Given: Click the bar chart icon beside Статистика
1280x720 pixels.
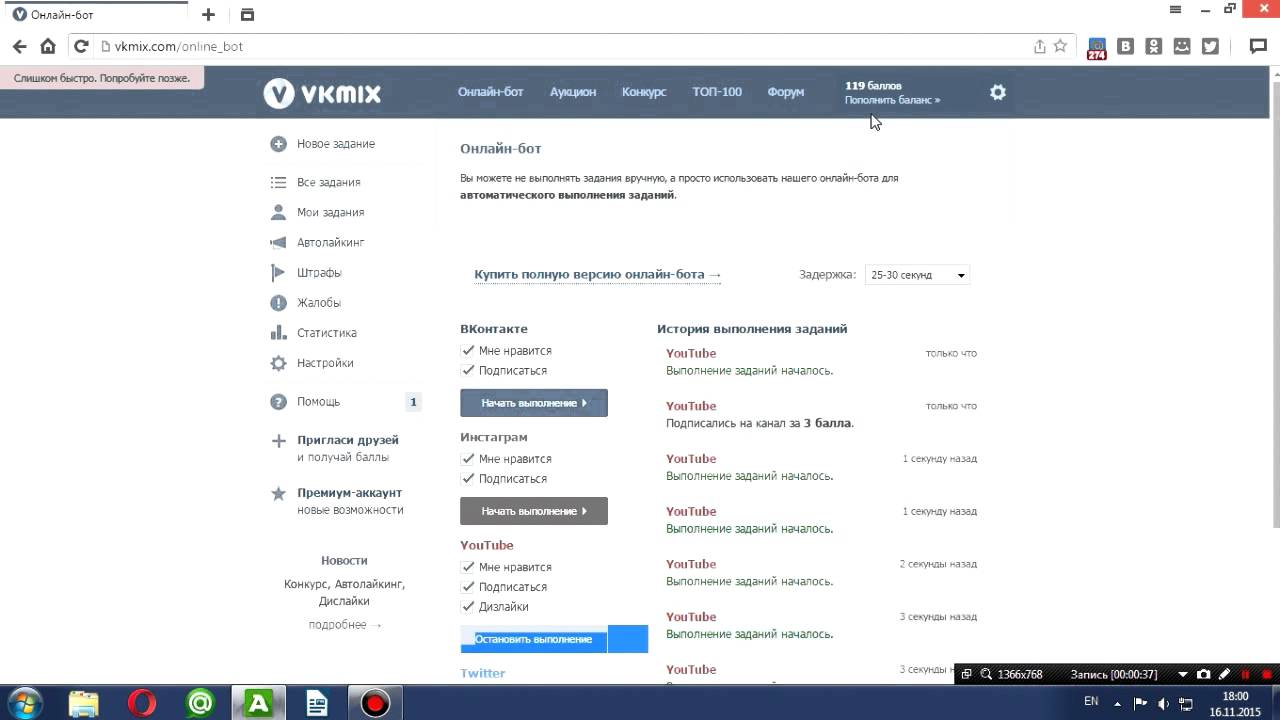Looking at the screenshot, I should (x=278, y=333).
